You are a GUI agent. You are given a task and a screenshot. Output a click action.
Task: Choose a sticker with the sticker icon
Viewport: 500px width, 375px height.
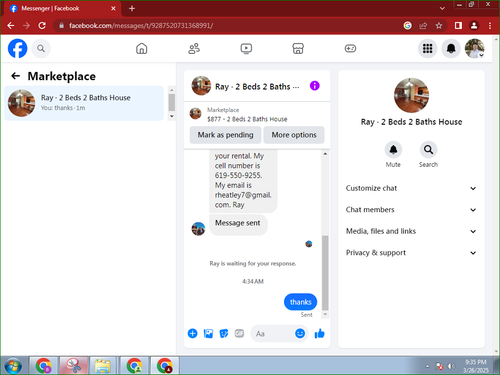point(224,333)
